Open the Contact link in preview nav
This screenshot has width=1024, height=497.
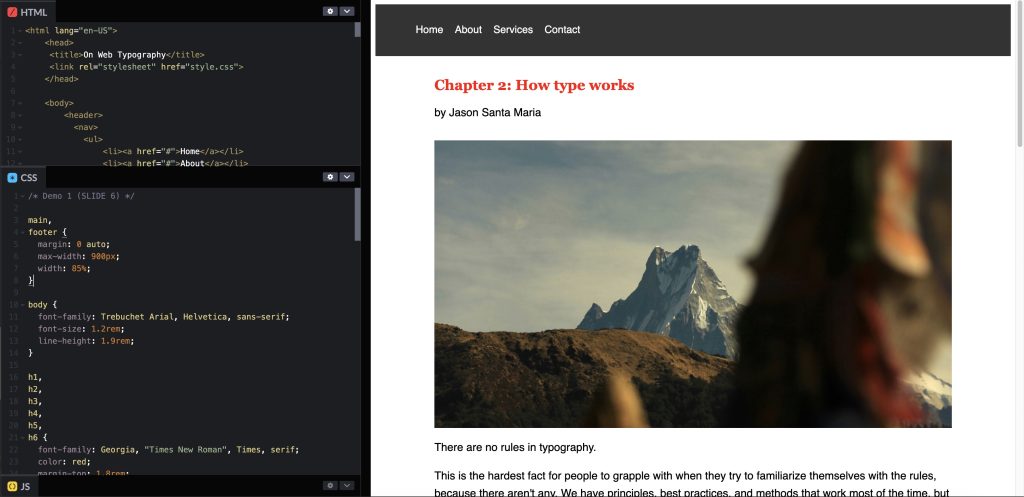562,29
